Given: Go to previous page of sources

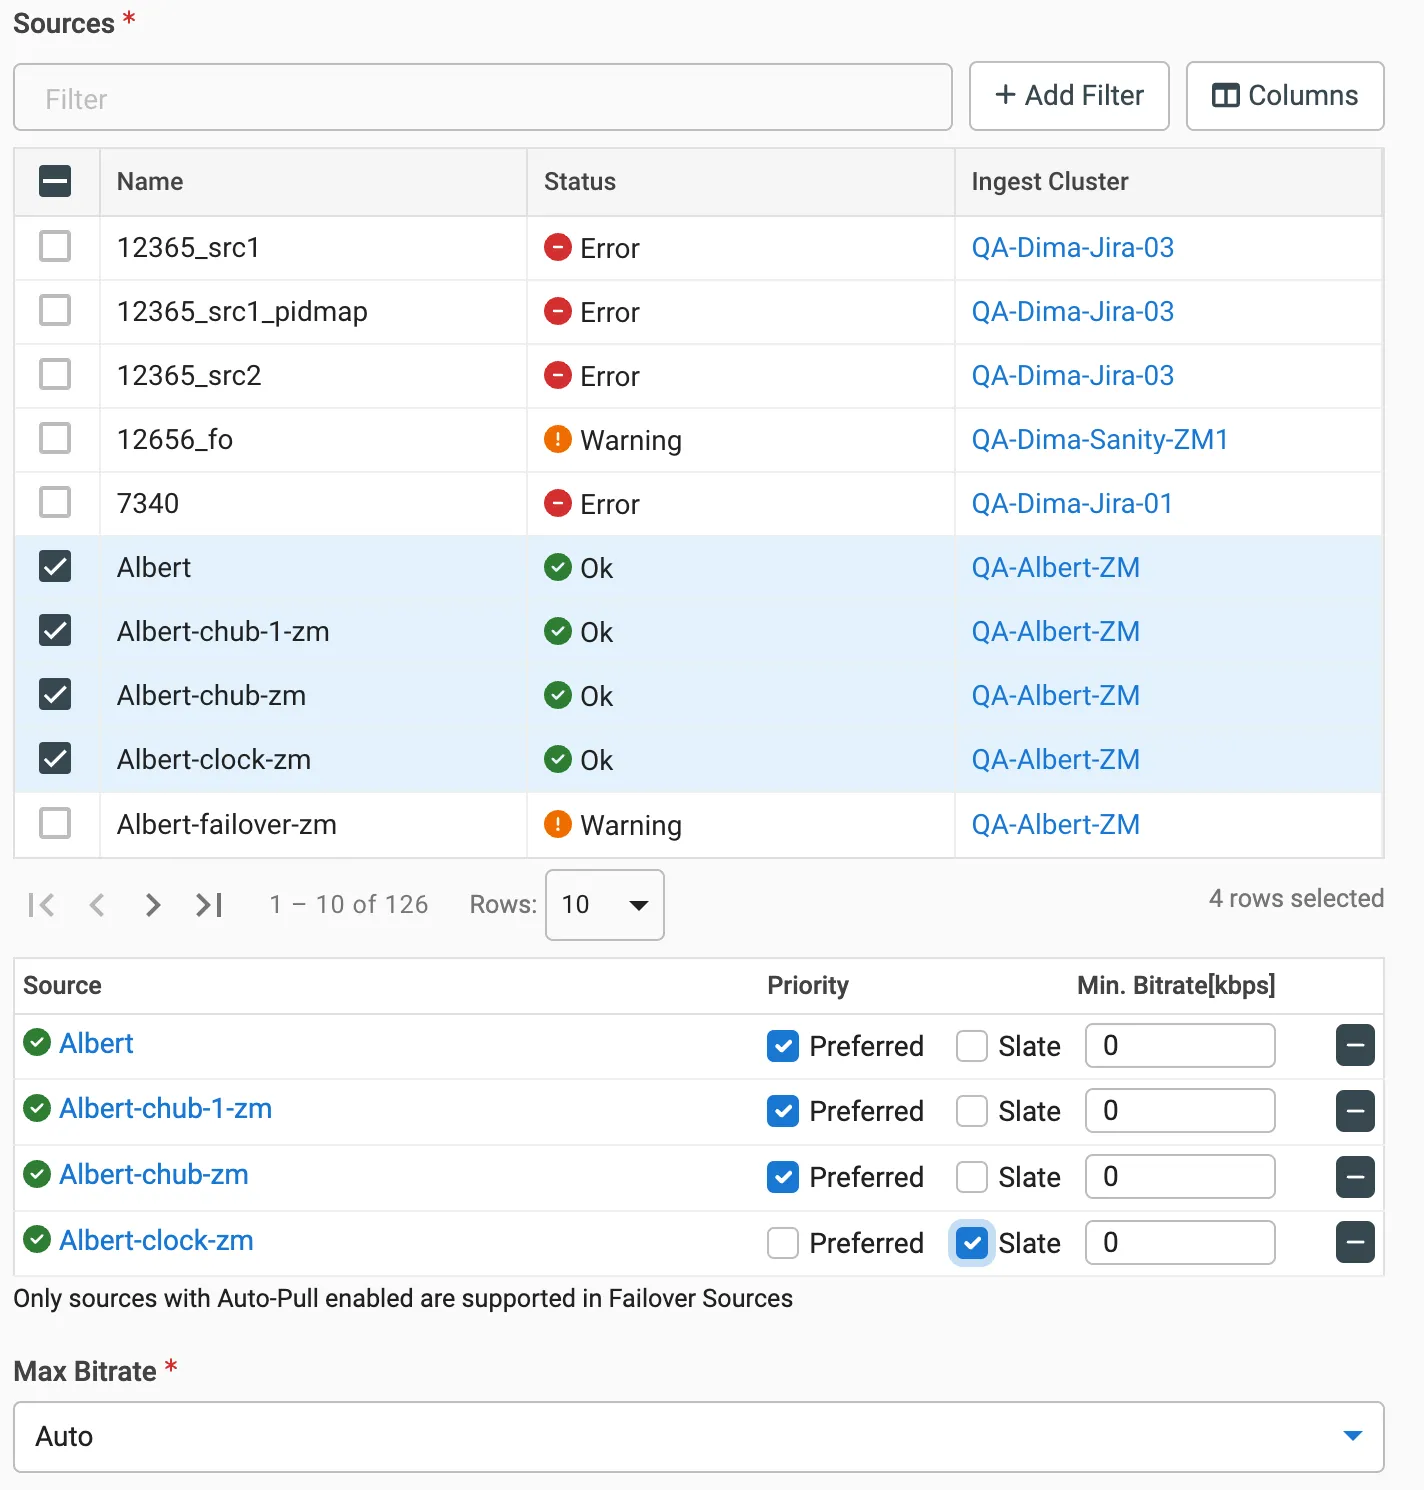Looking at the screenshot, I should tap(97, 905).
